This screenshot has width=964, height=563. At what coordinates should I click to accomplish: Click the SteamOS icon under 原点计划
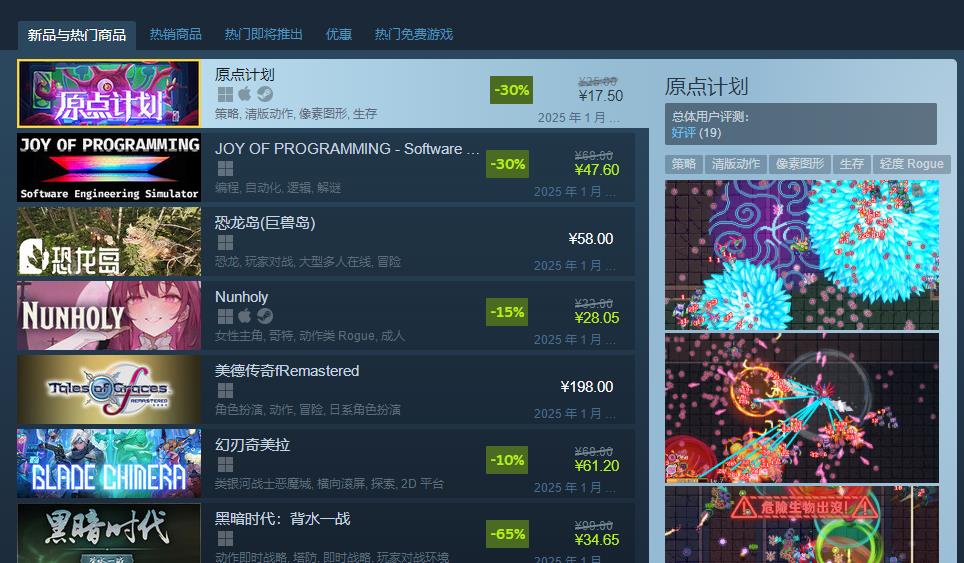[x=265, y=94]
